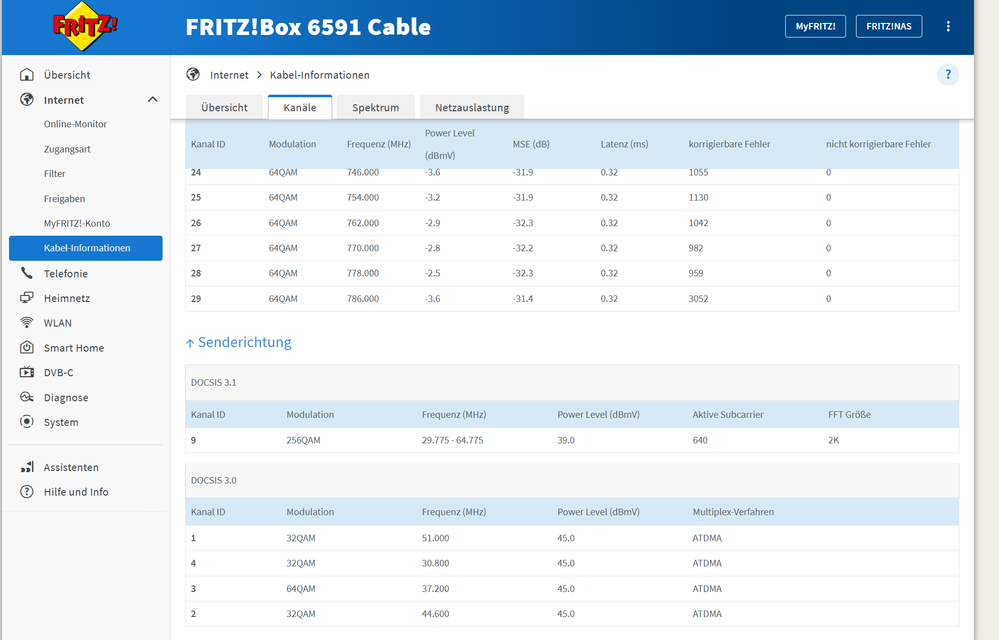Click the FRITZ!NAS button
Viewport: 999px width, 640px height.
pos(889,26)
